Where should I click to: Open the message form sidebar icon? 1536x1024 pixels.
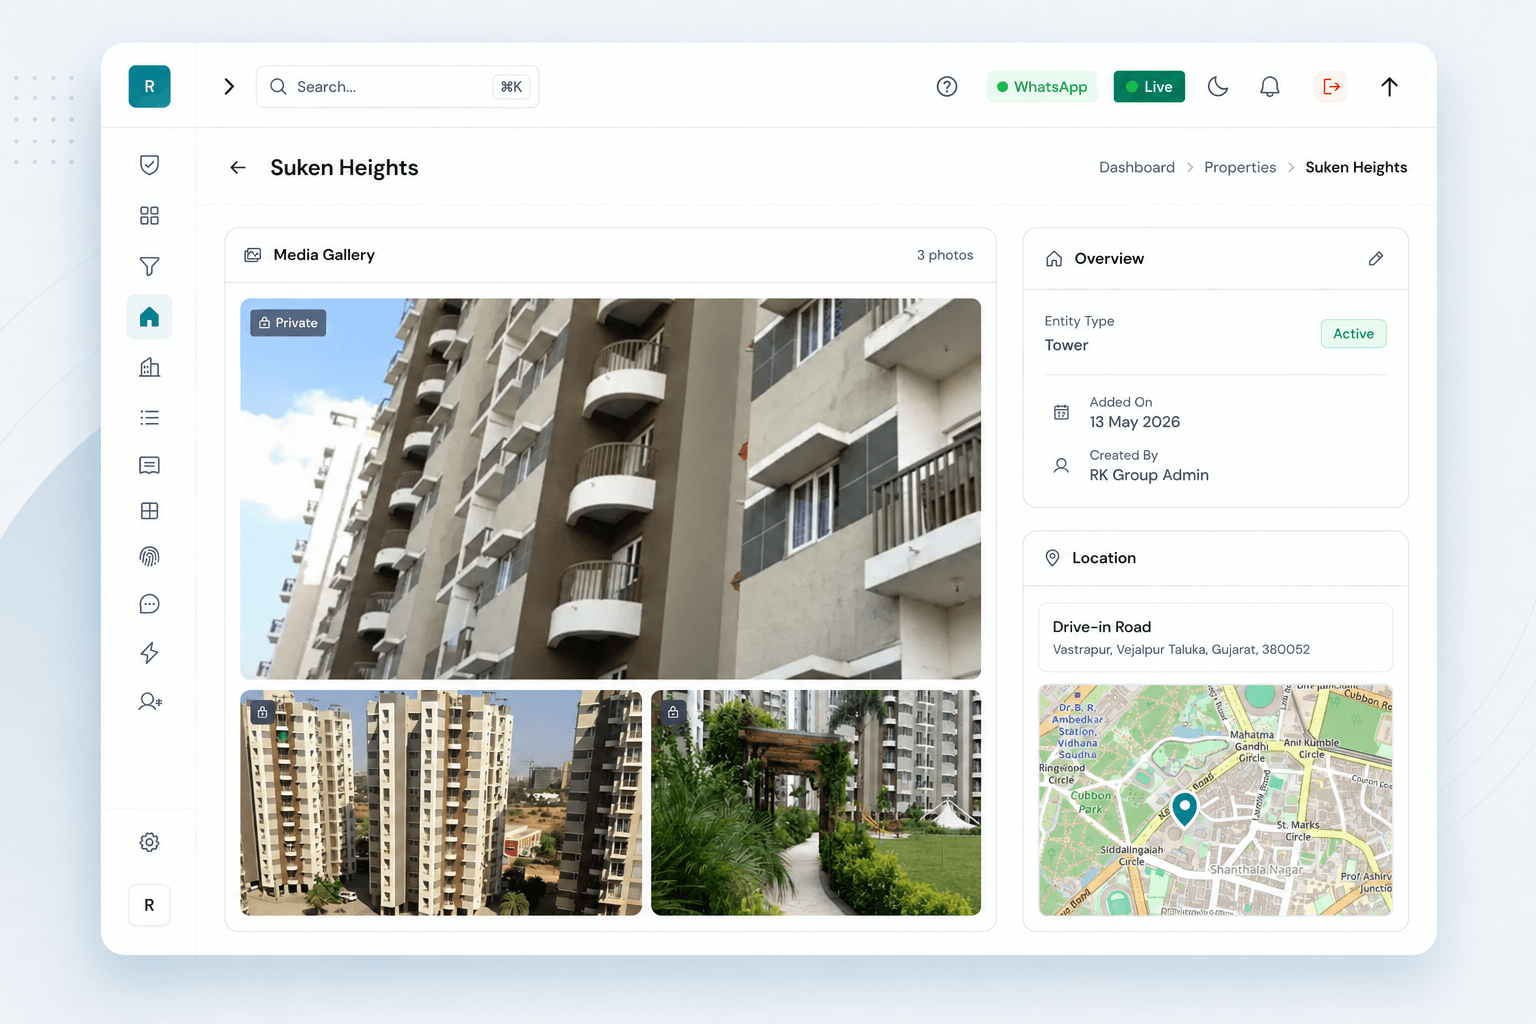pyautogui.click(x=149, y=465)
